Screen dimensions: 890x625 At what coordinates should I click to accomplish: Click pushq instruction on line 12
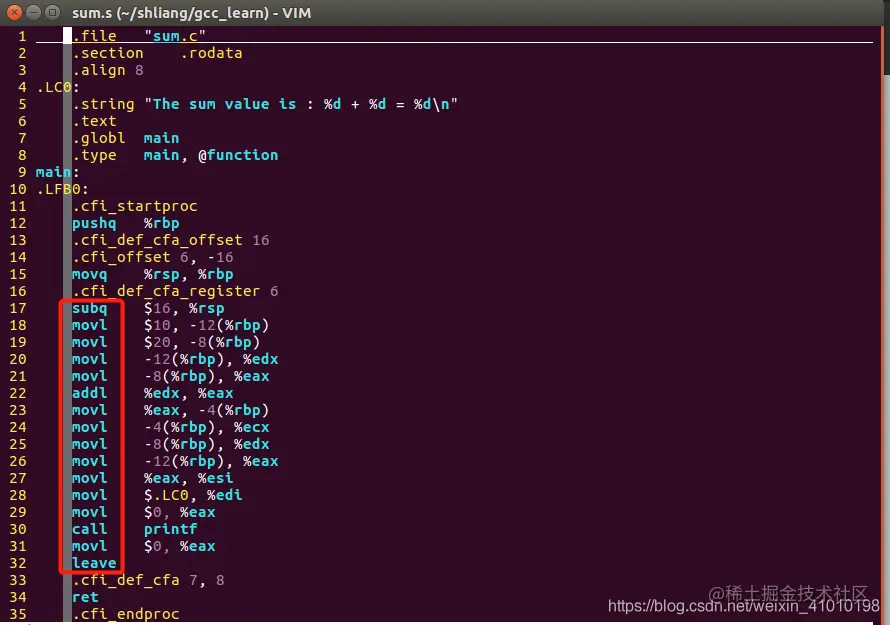pyautogui.click(x=94, y=223)
